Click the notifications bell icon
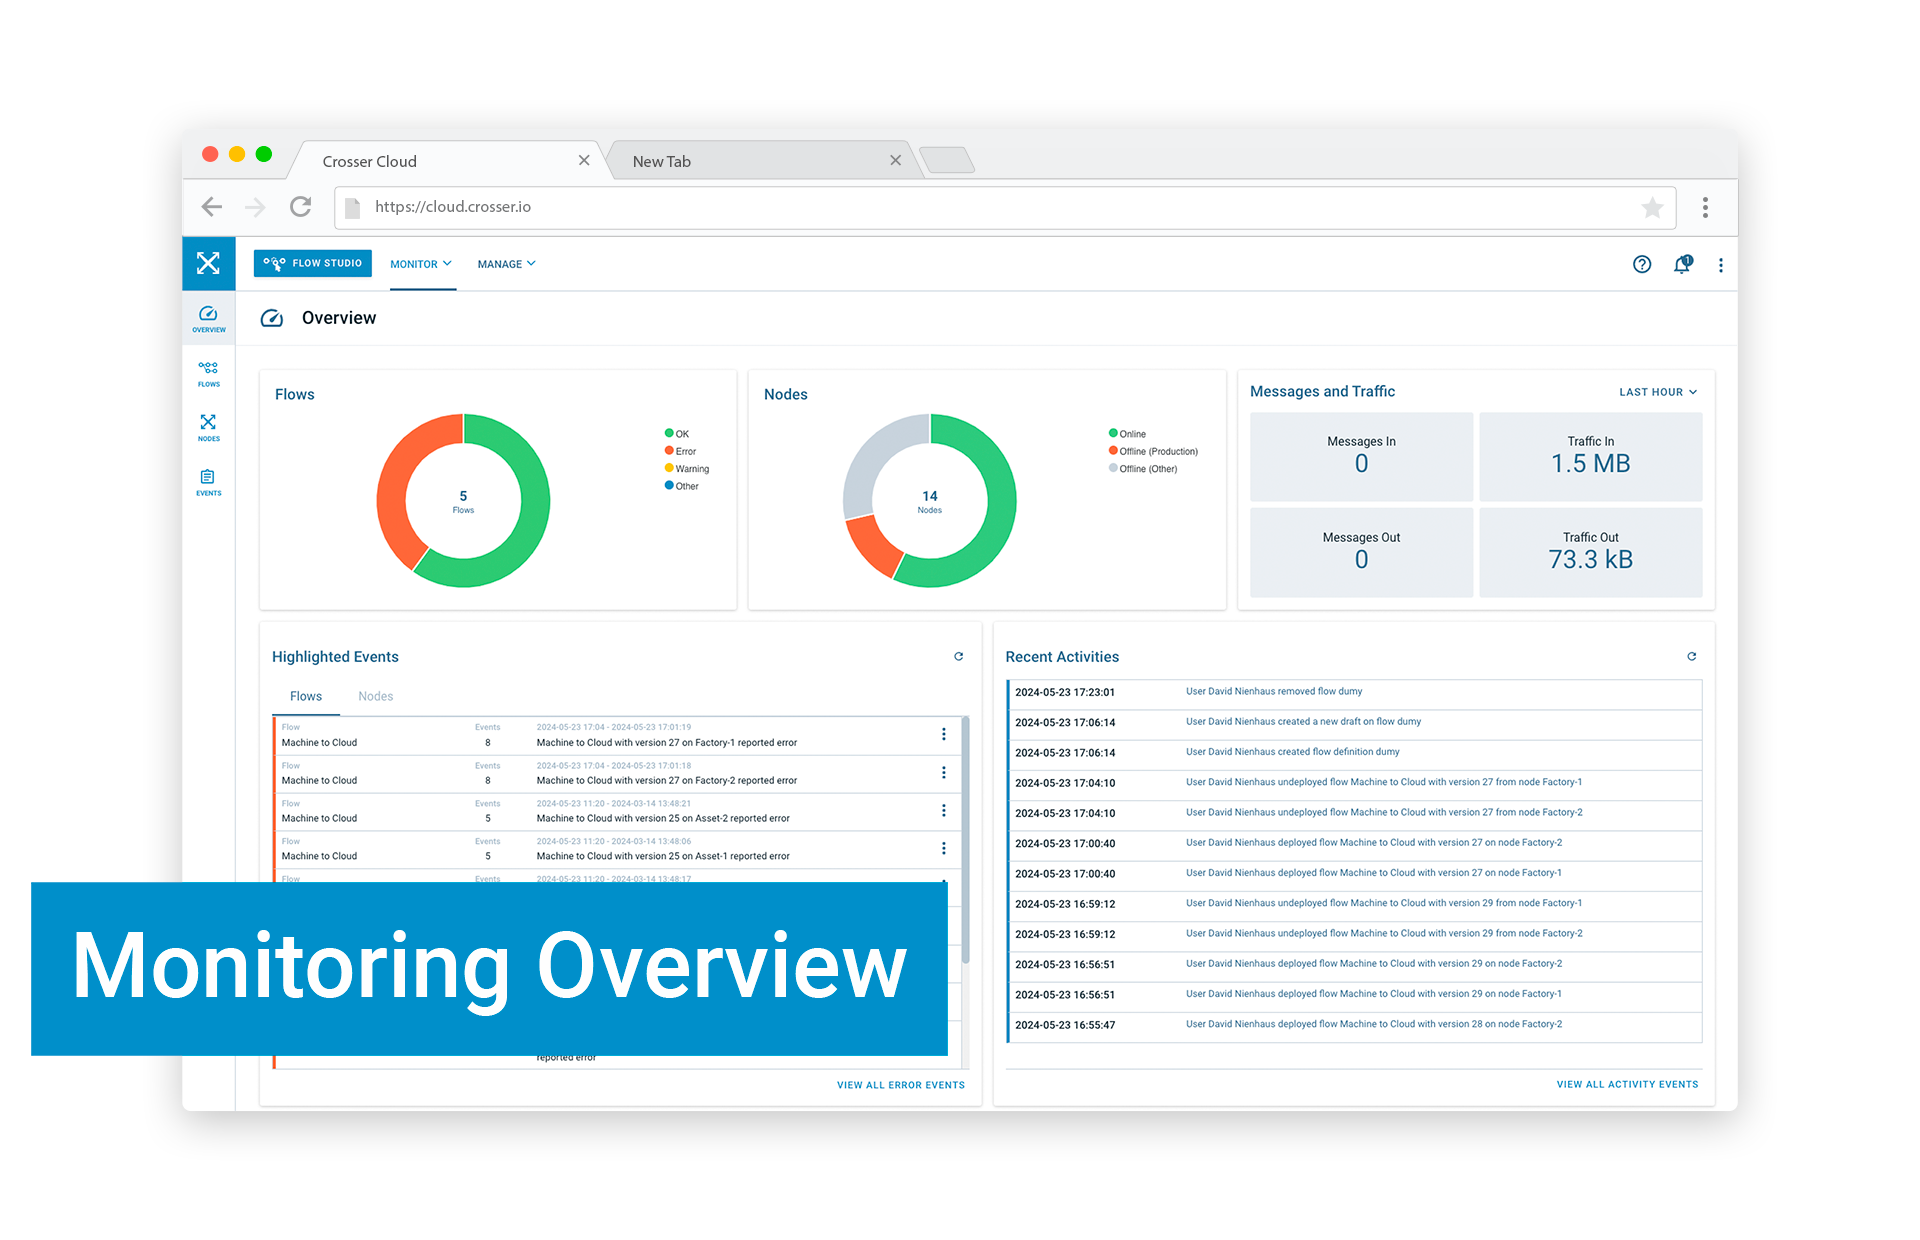The width and height of the screenshot is (1920, 1240). coord(1683,263)
